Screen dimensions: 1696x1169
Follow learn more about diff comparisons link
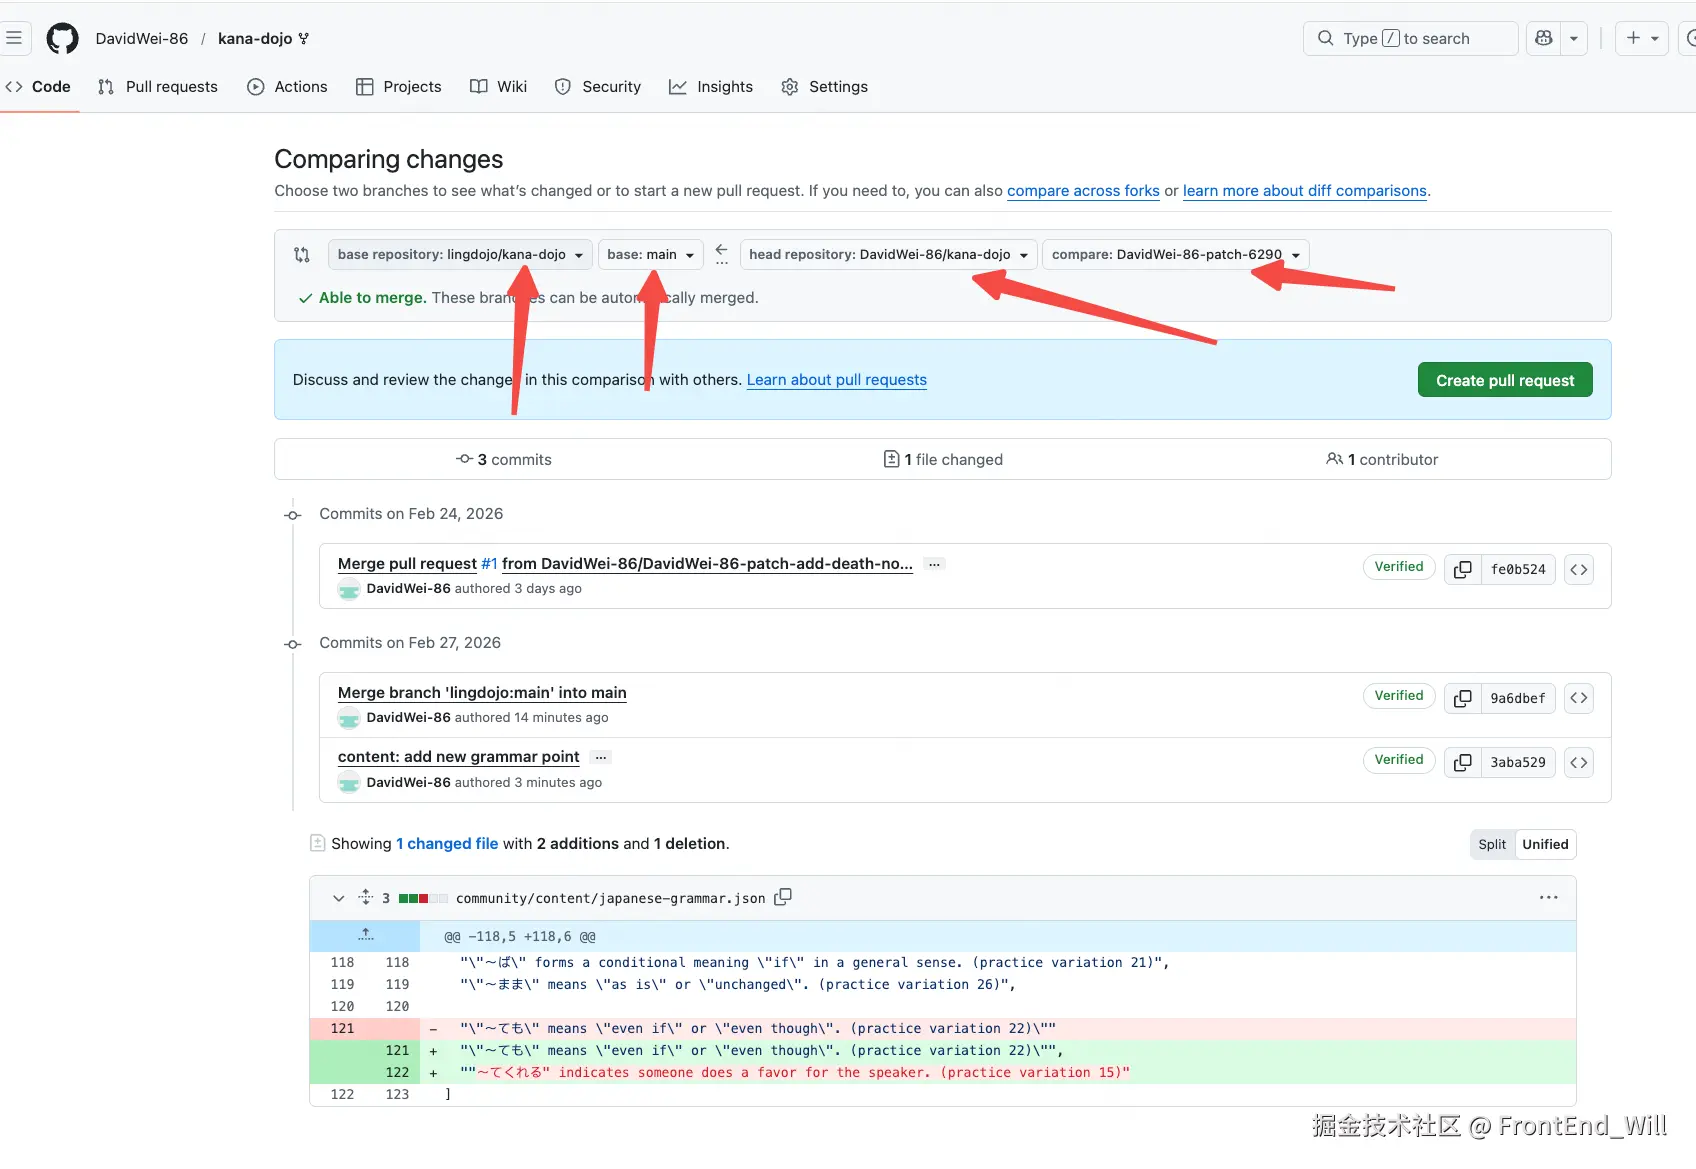point(1305,191)
